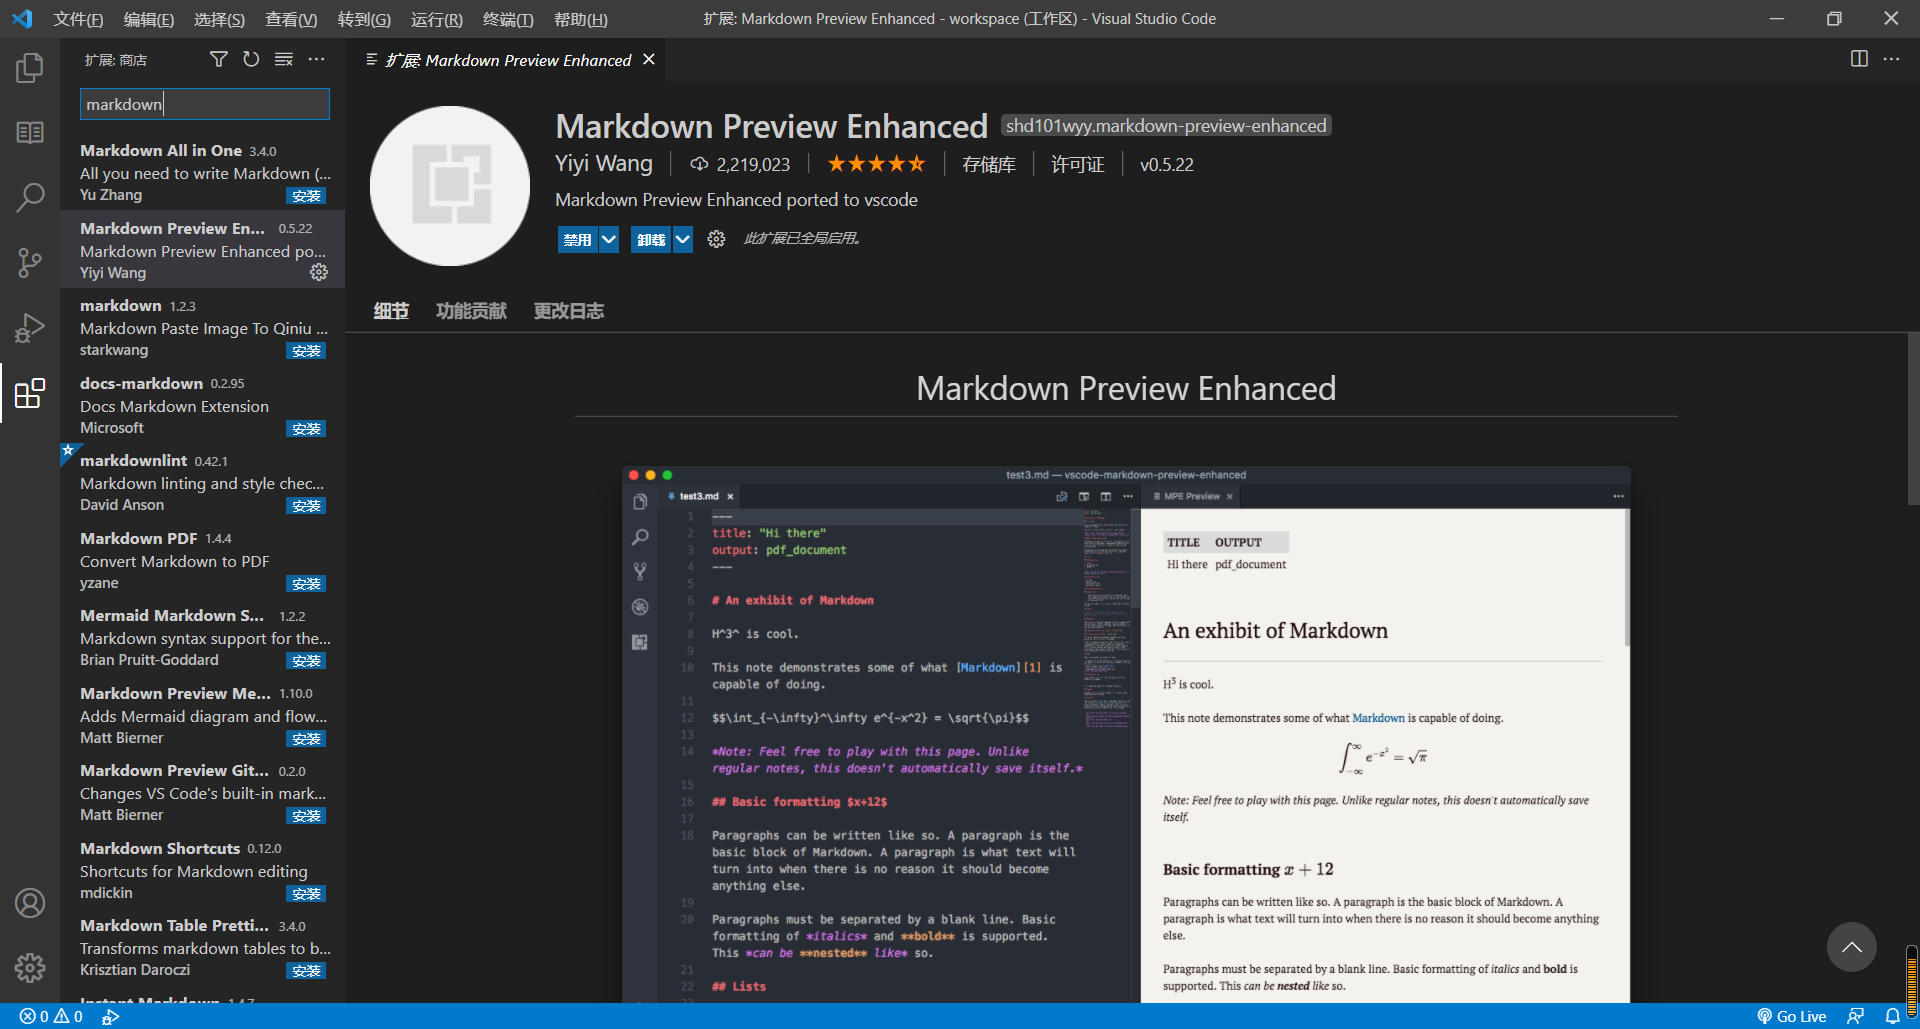Screen dimensions: 1920x1029
Task: Open the Source Control view
Action: coord(30,263)
